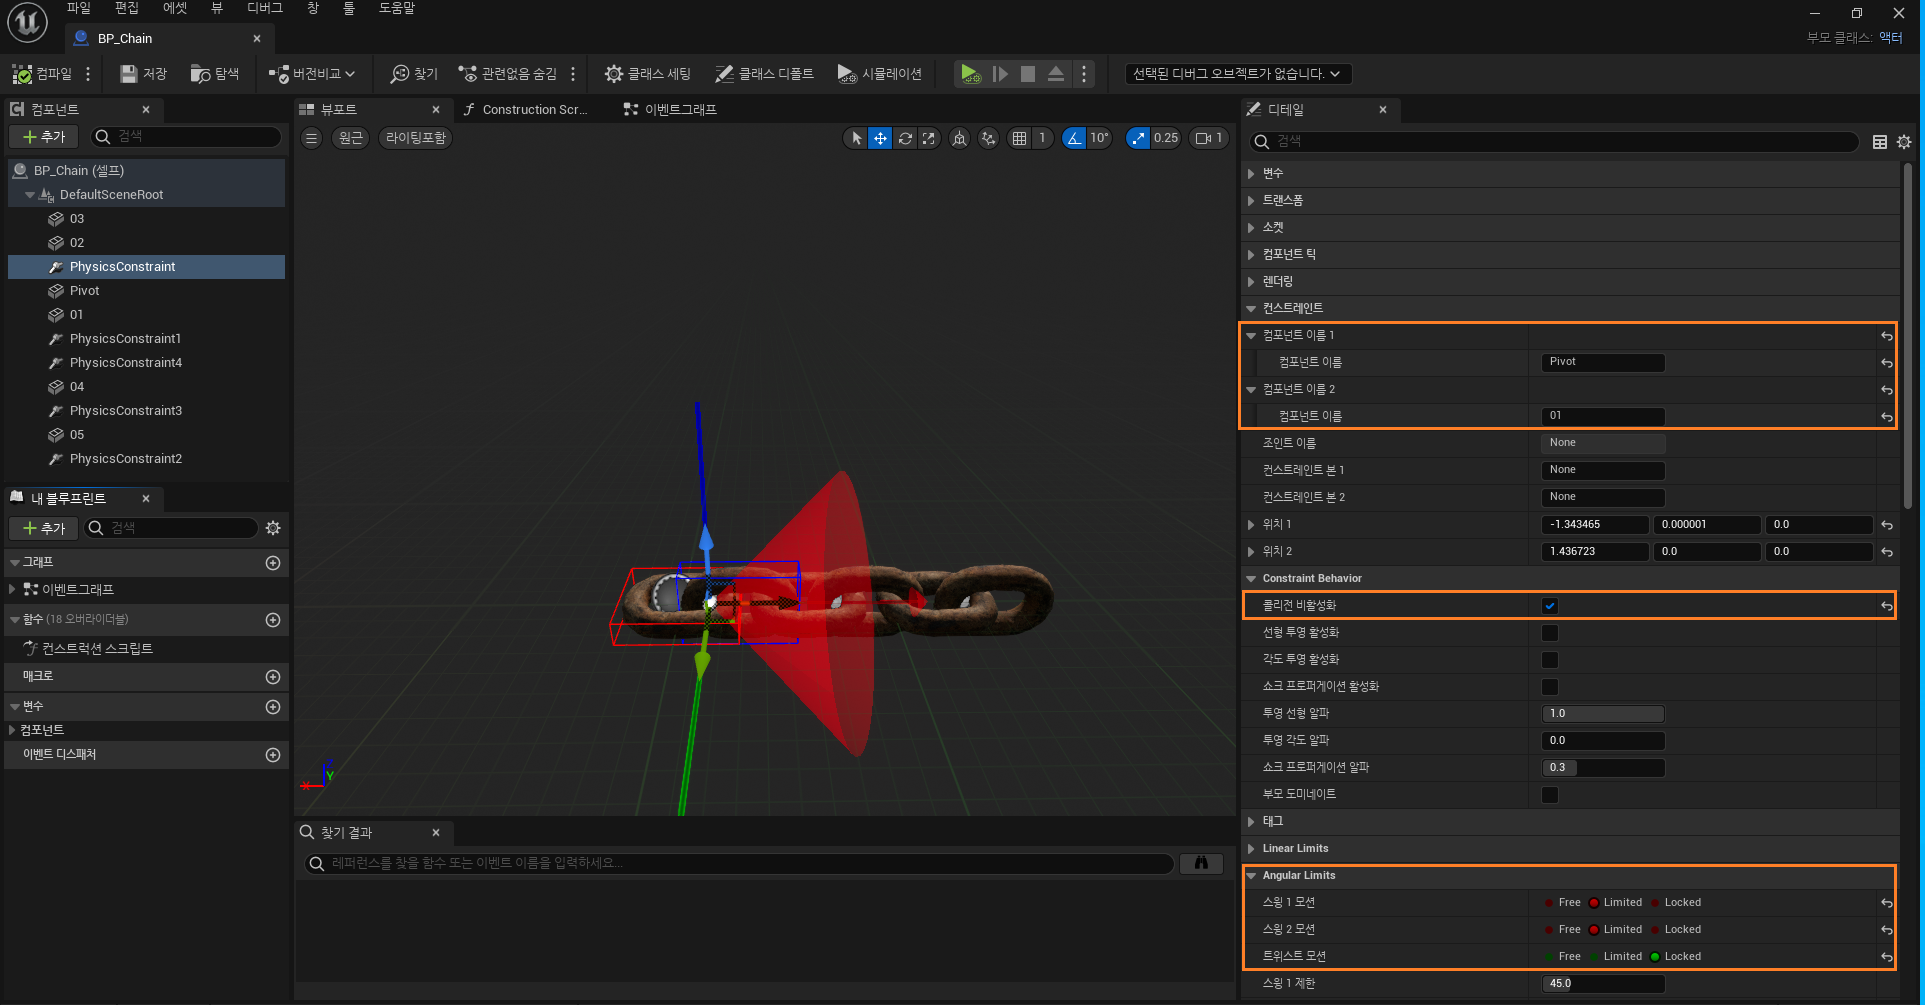The image size is (1925, 1005).
Task: Open the 편집 menu
Action: pos(127,9)
